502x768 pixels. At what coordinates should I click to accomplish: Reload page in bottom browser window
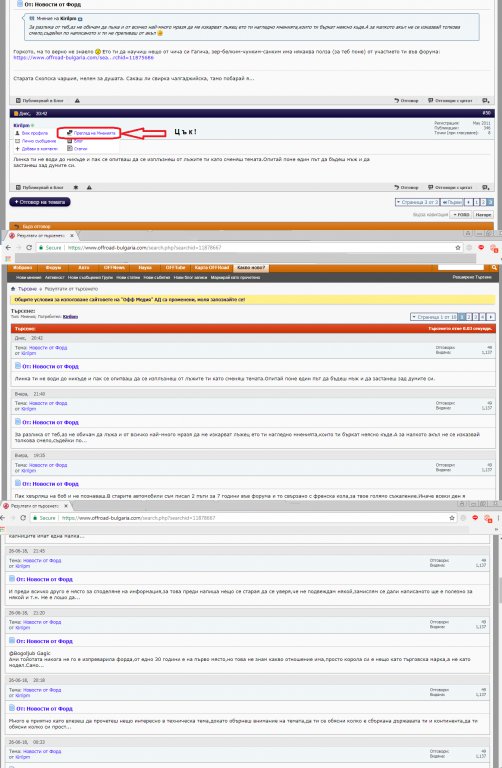(x=23, y=518)
